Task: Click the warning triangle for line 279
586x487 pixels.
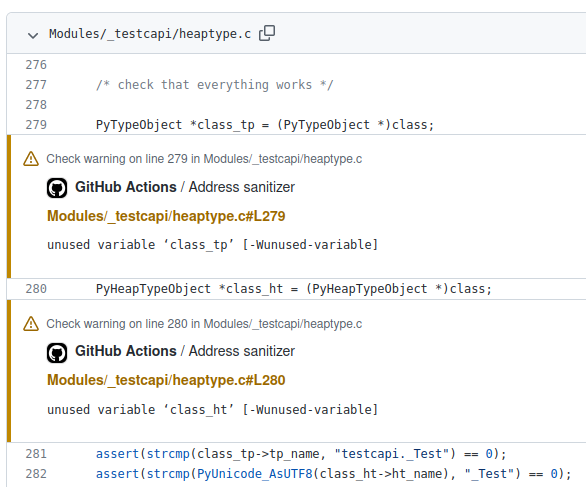Action: point(31,159)
